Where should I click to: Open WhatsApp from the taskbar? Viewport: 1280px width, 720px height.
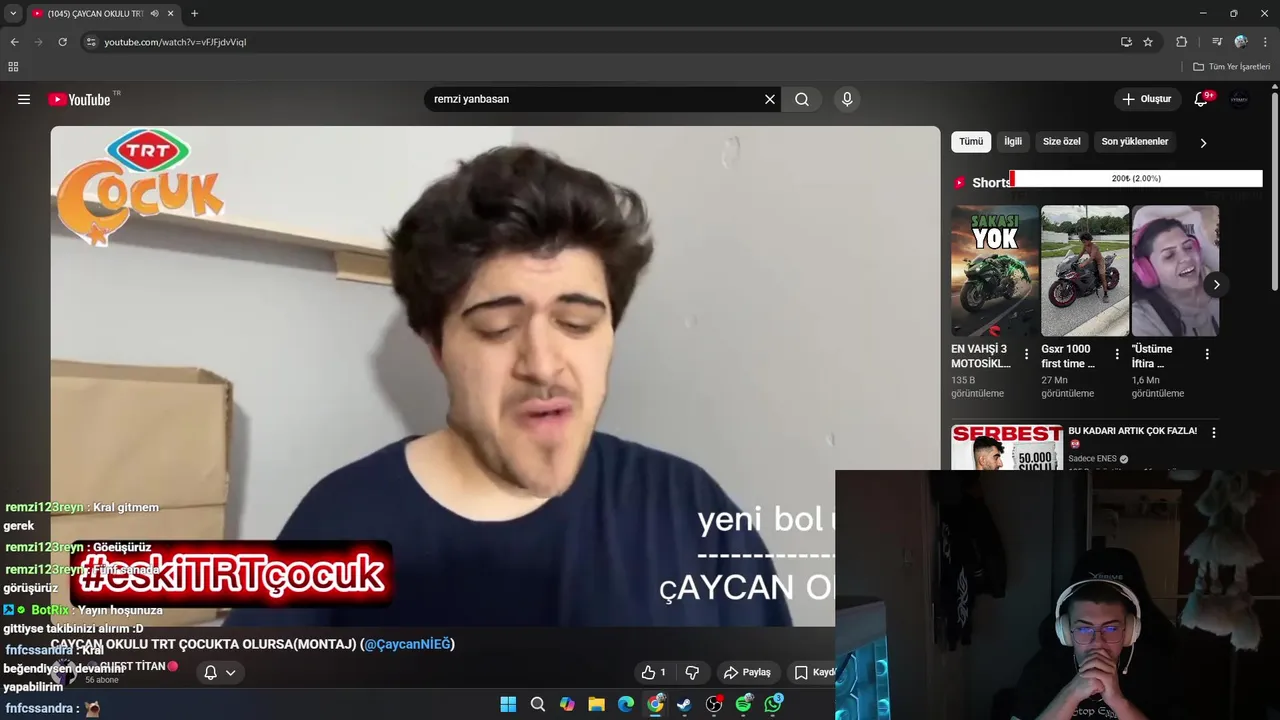tap(773, 704)
